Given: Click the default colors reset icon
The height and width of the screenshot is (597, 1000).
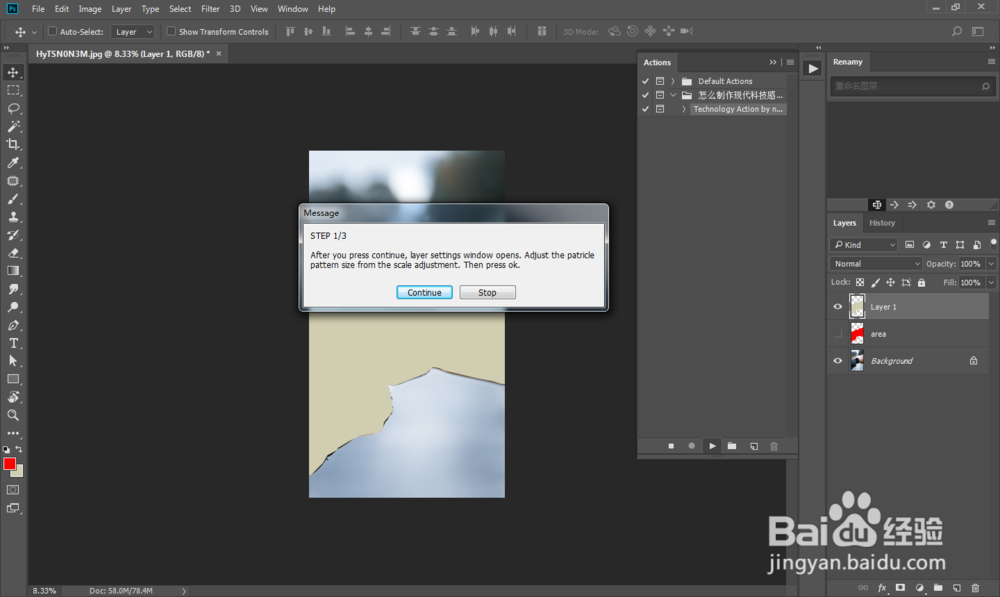Looking at the screenshot, I should [x=6, y=449].
